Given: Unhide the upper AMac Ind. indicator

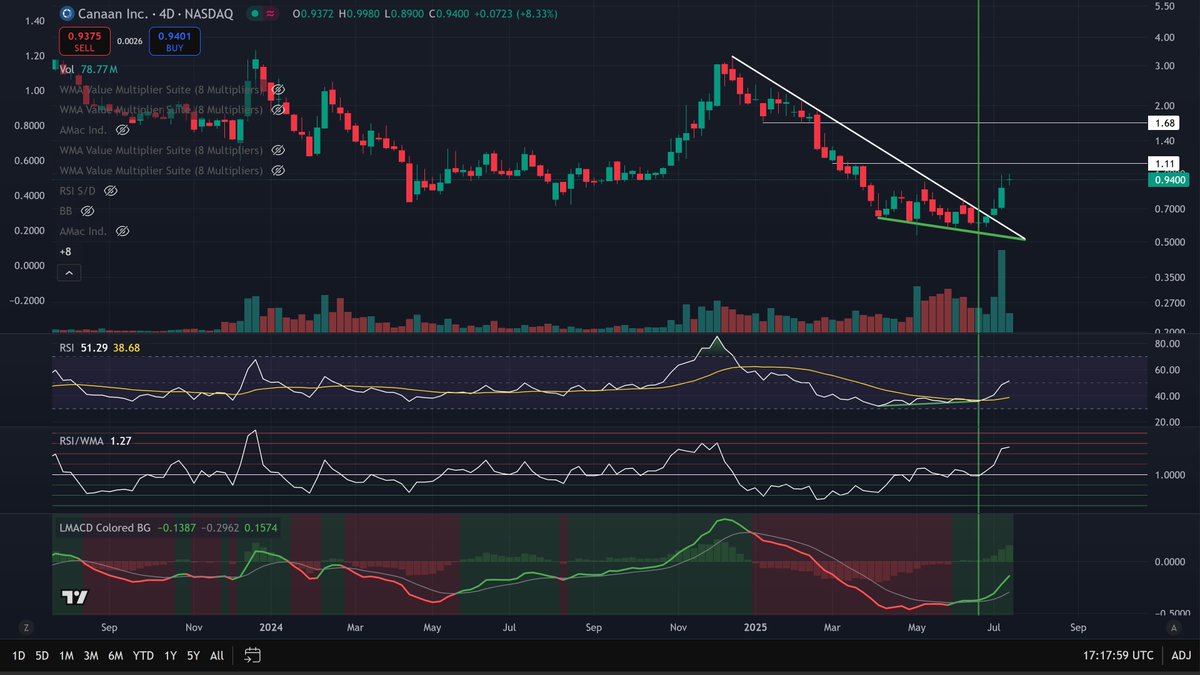Looking at the screenshot, I should (122, 130).
